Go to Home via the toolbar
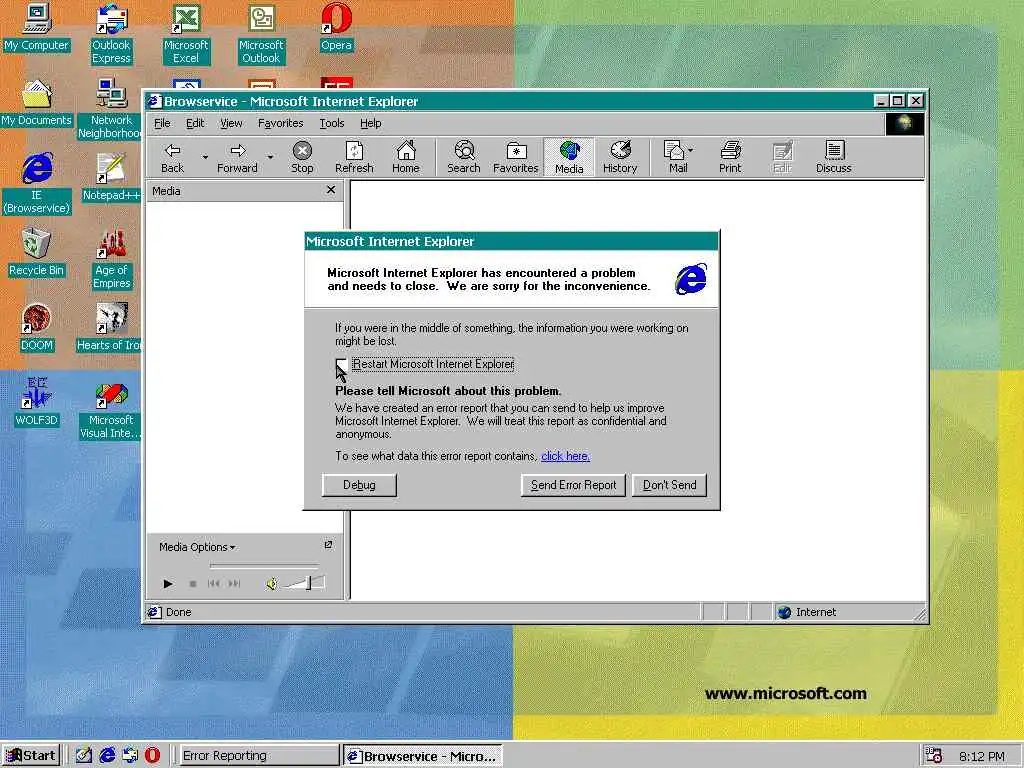This screenshot has height=768, width=1024. pyautogui.click(x=406, y=157)
